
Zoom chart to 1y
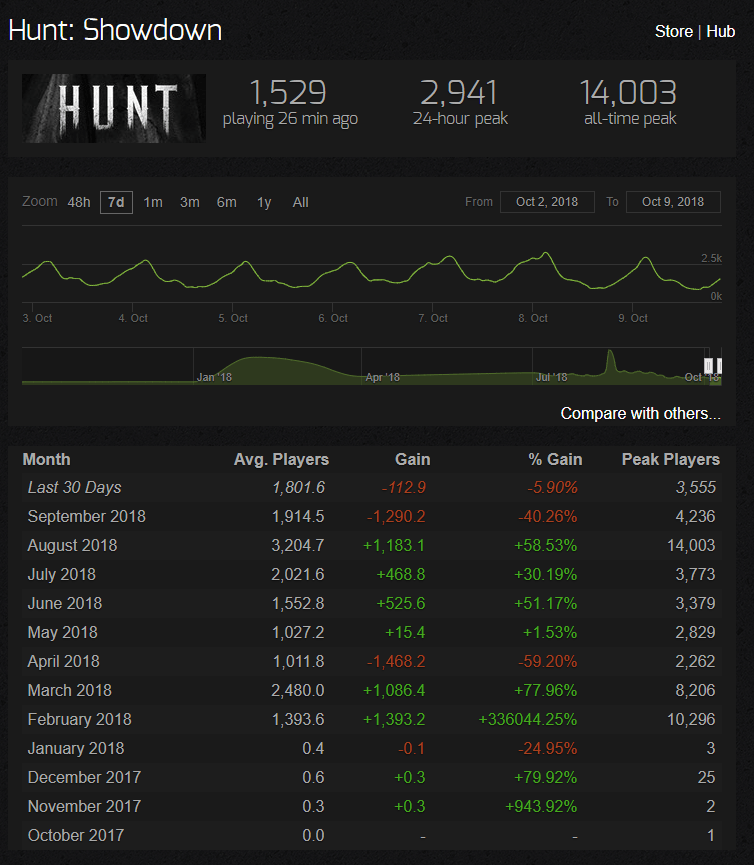[x=264, y=202]
